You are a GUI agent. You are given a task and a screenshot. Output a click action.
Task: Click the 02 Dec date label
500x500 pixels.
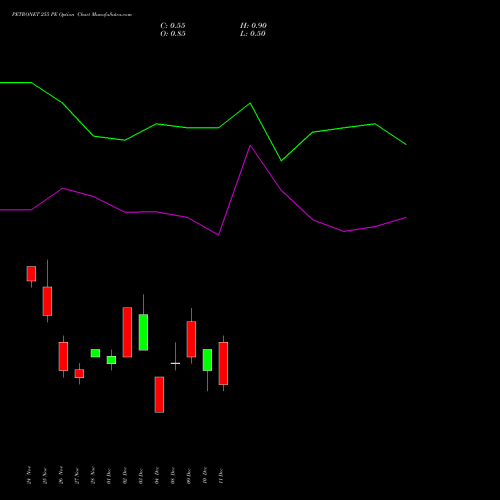(x=125, y=475)
